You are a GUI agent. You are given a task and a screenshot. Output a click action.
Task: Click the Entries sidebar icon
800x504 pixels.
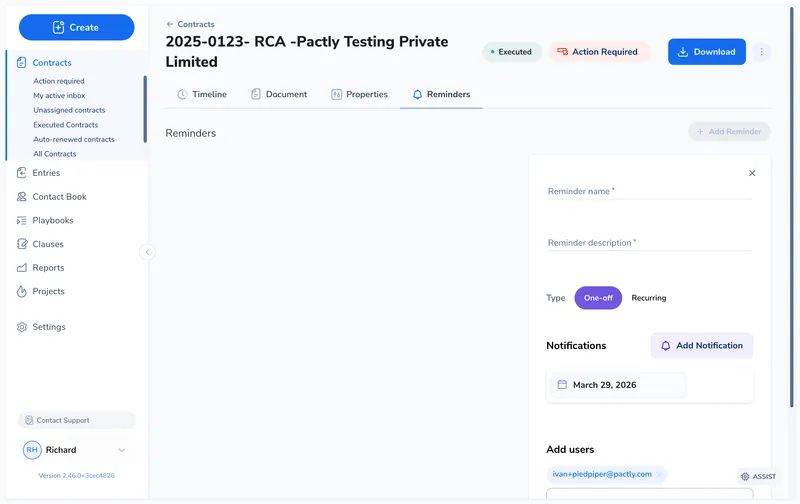22,173
